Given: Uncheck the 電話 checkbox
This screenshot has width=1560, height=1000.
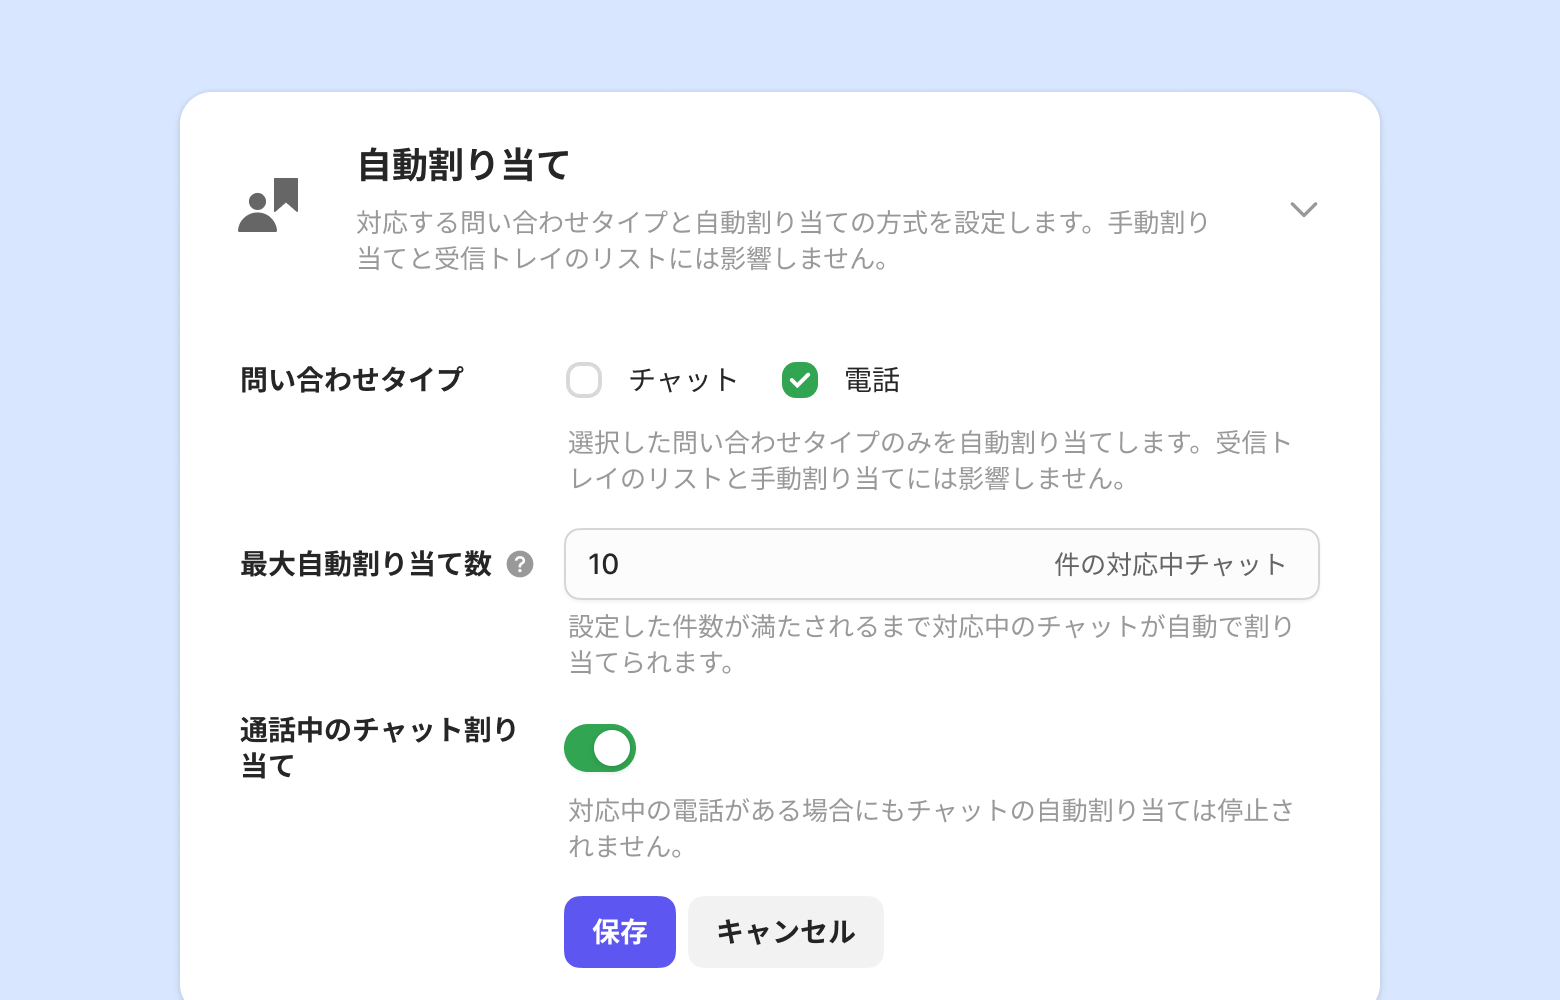Looking at the screenshot, I should point(800,380).
